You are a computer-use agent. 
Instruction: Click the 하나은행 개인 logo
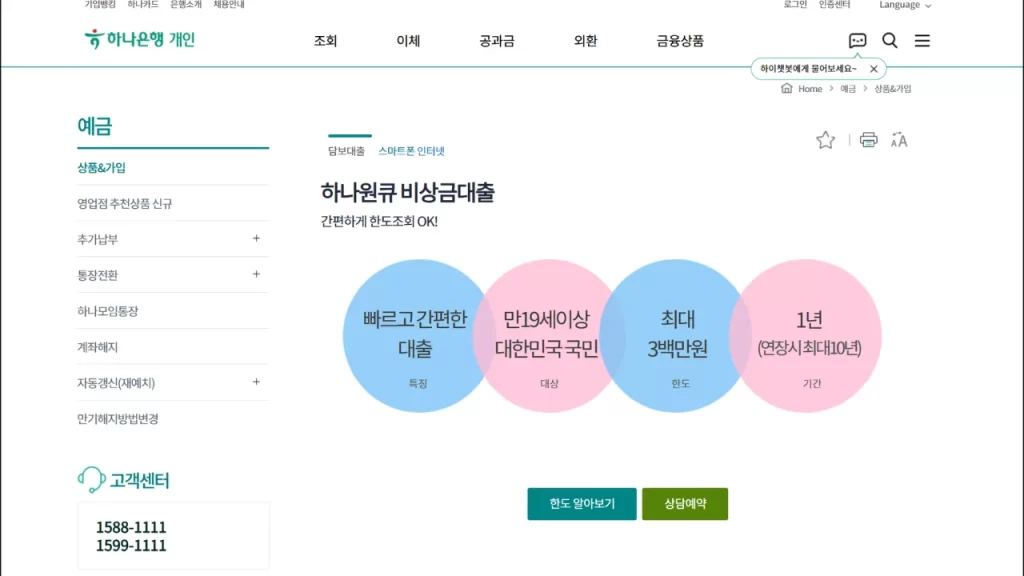(x=140, y=39)
